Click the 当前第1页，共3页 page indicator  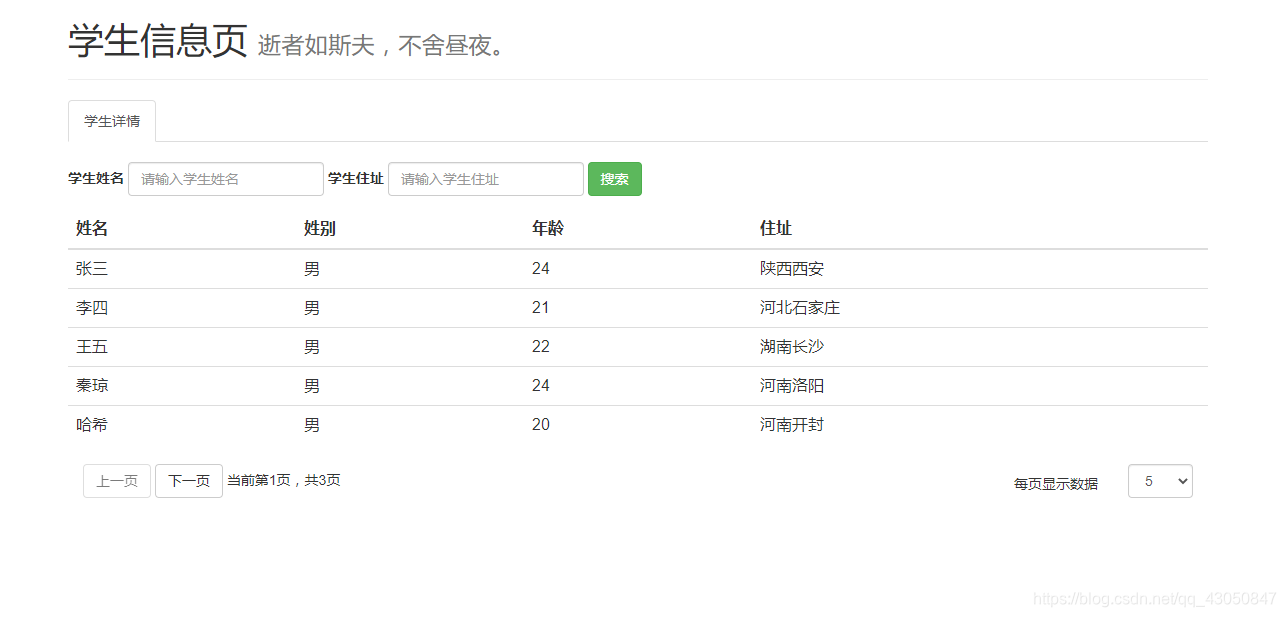284,481
